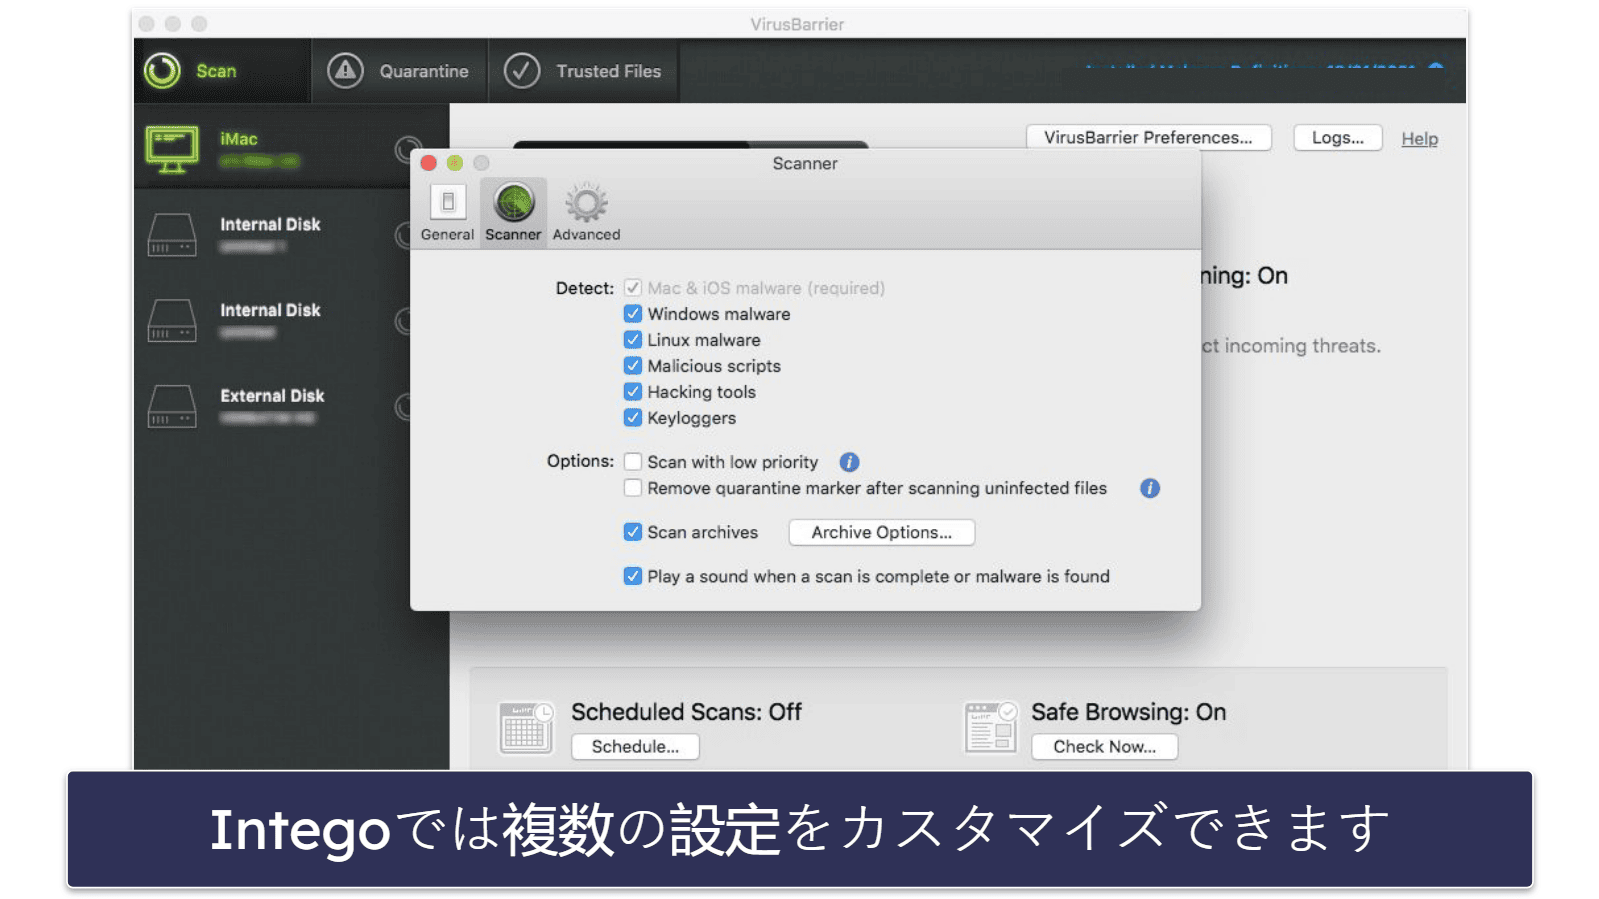Click the Schedule button for scheduled scans

635,747
